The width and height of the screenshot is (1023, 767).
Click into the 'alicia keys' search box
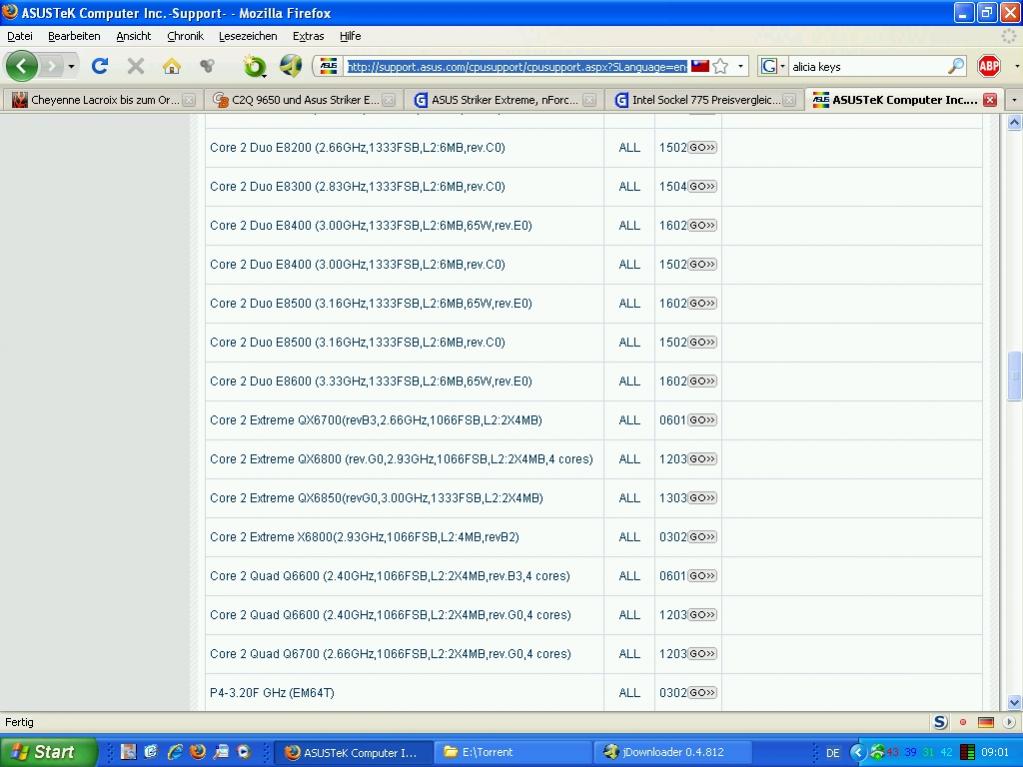coord(867,67)
